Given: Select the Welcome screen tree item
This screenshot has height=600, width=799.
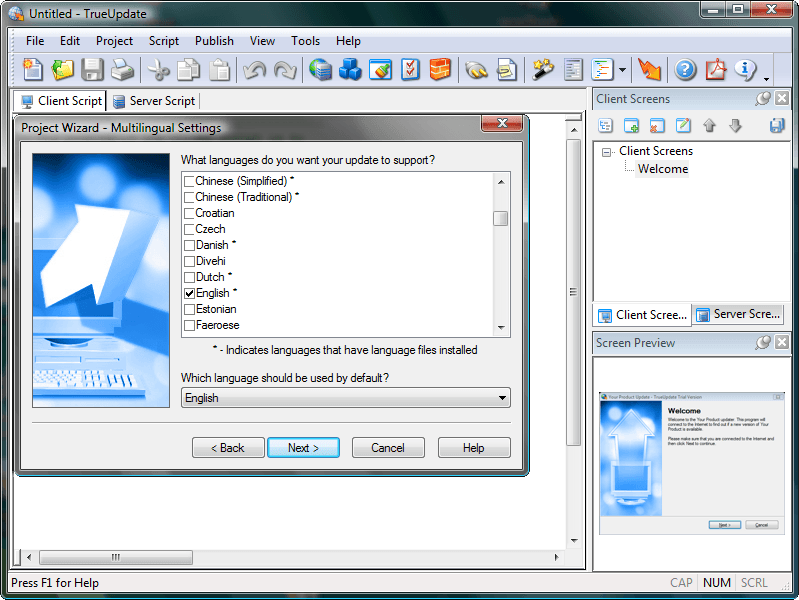Looking at the screenshot, I should 663,169.
